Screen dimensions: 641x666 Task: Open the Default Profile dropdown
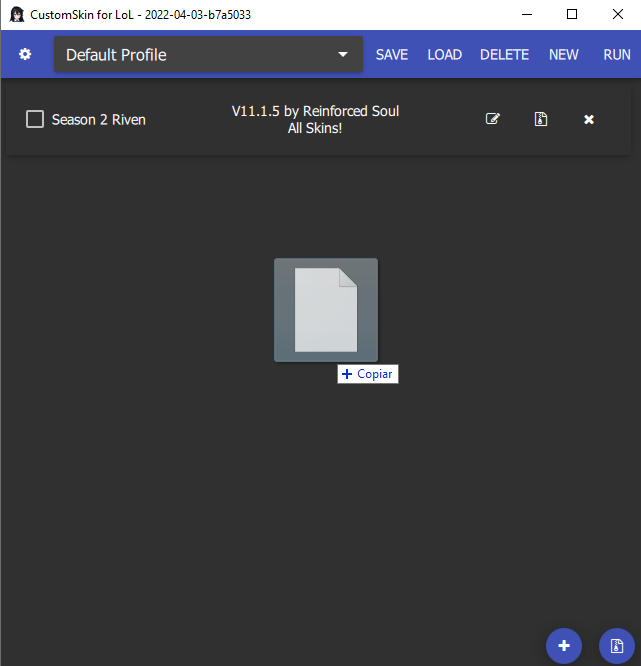tap(208, 54)
